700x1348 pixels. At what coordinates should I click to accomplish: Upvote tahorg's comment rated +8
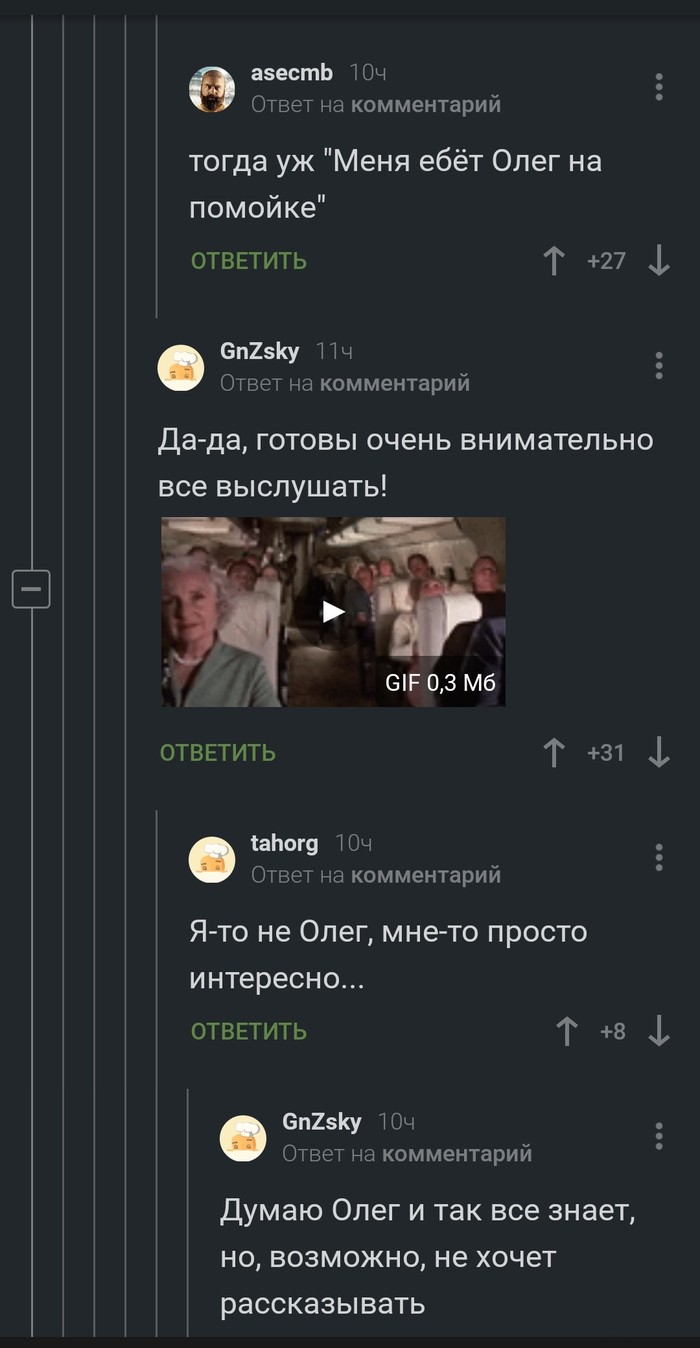point(567,1031)
